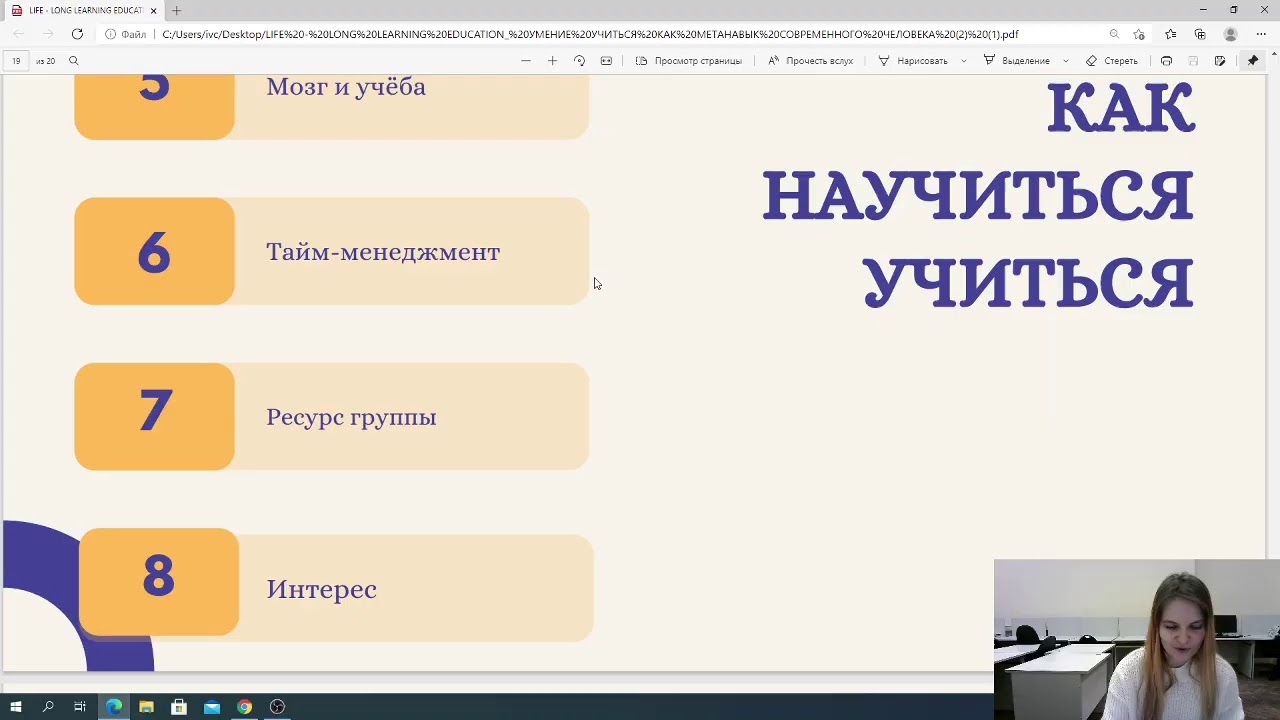This screenshot has width=1280, height=720.
Task: Click the 'Тайм-менеджмент' card text
Action: coord(383,252)
